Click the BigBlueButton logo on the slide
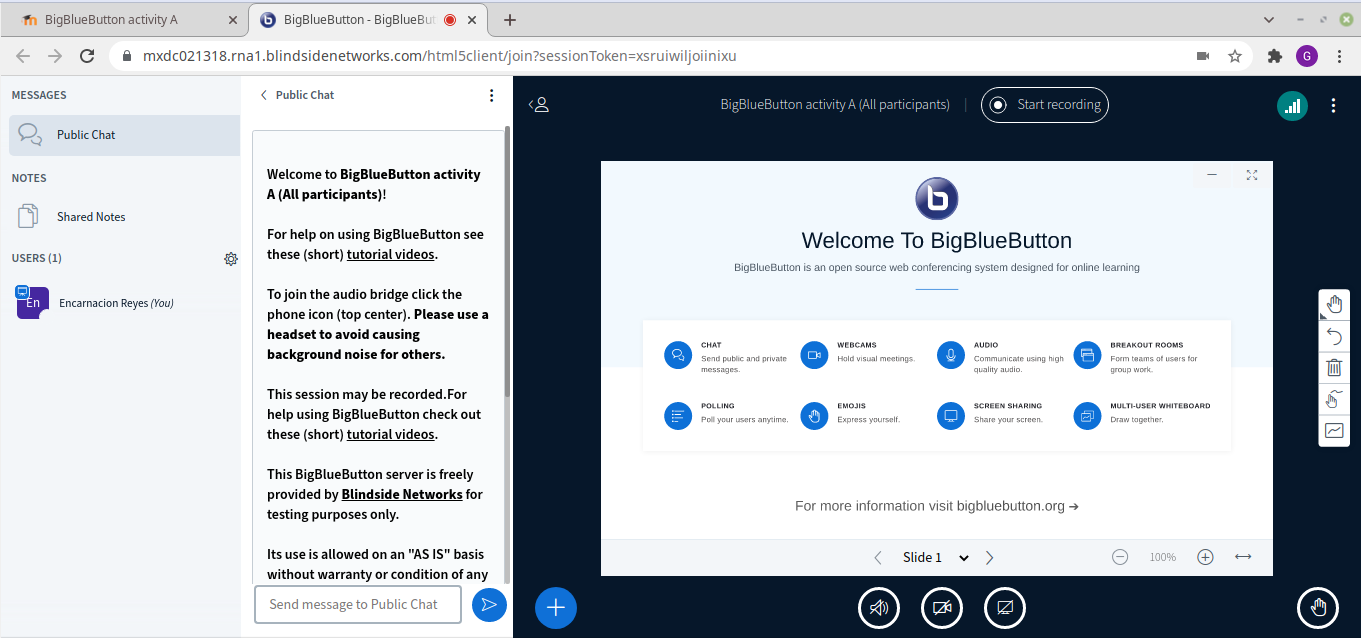This screenshot has width=1361, height=638. pos(937,199)
